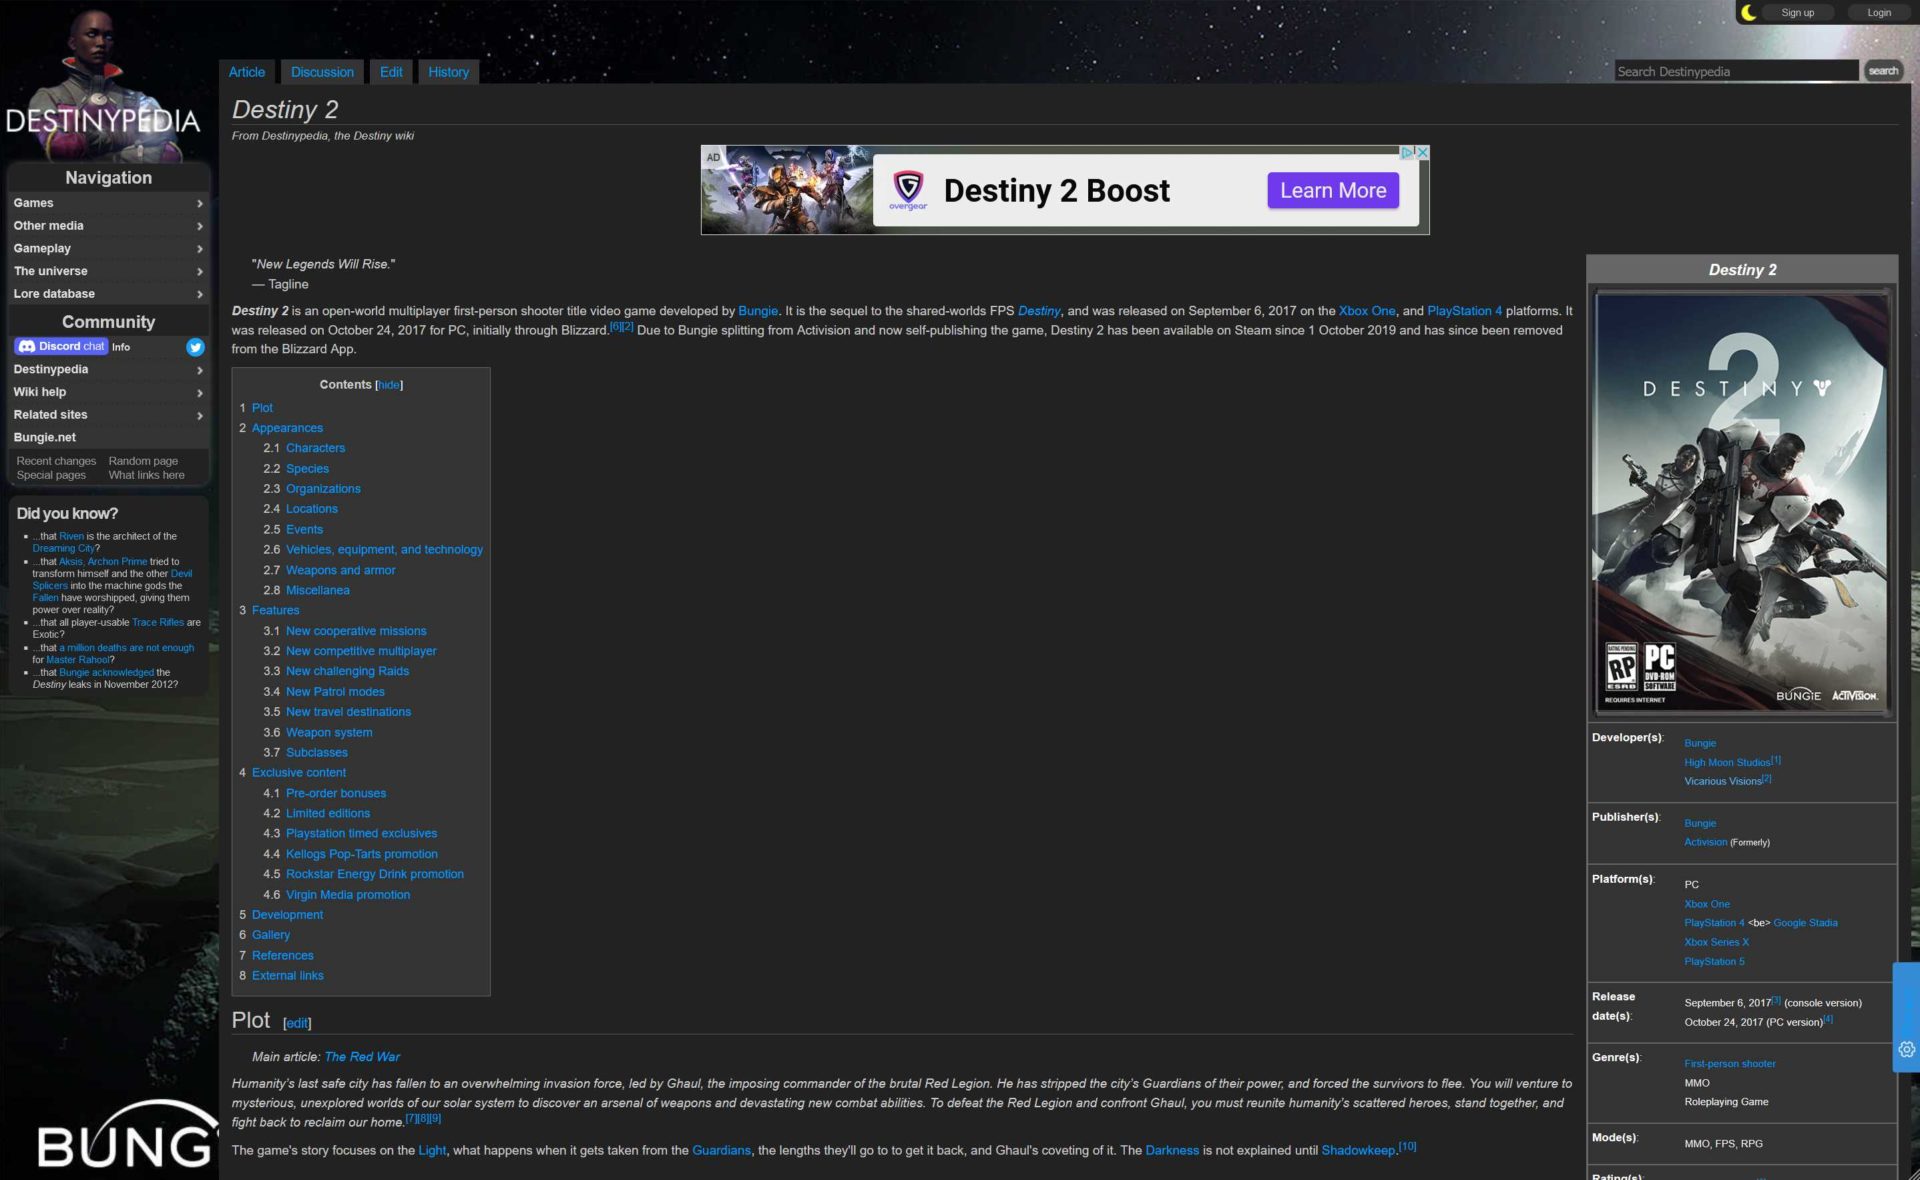Expand Lore database menu
1920x1180 pixels.
pyautogui.click(x=107, y=294)
